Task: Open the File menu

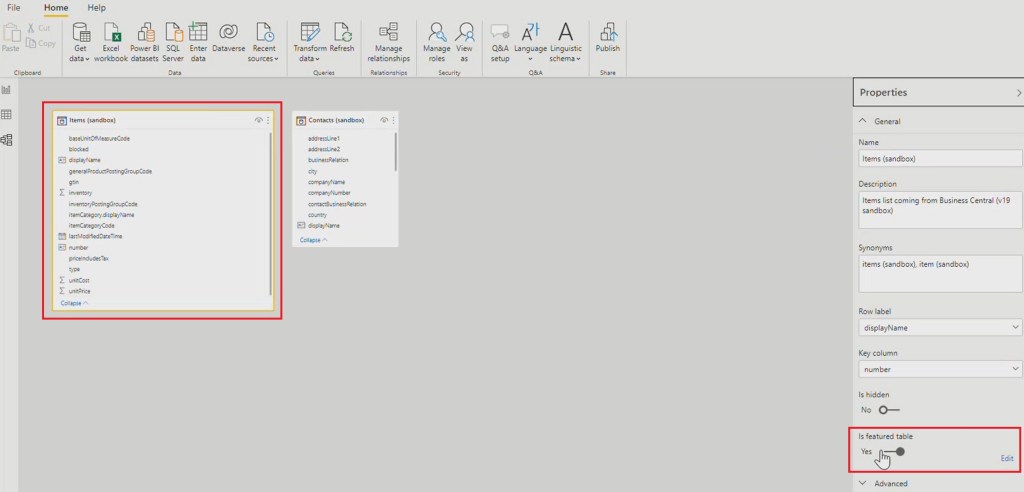Action: (x=14, y=7)
